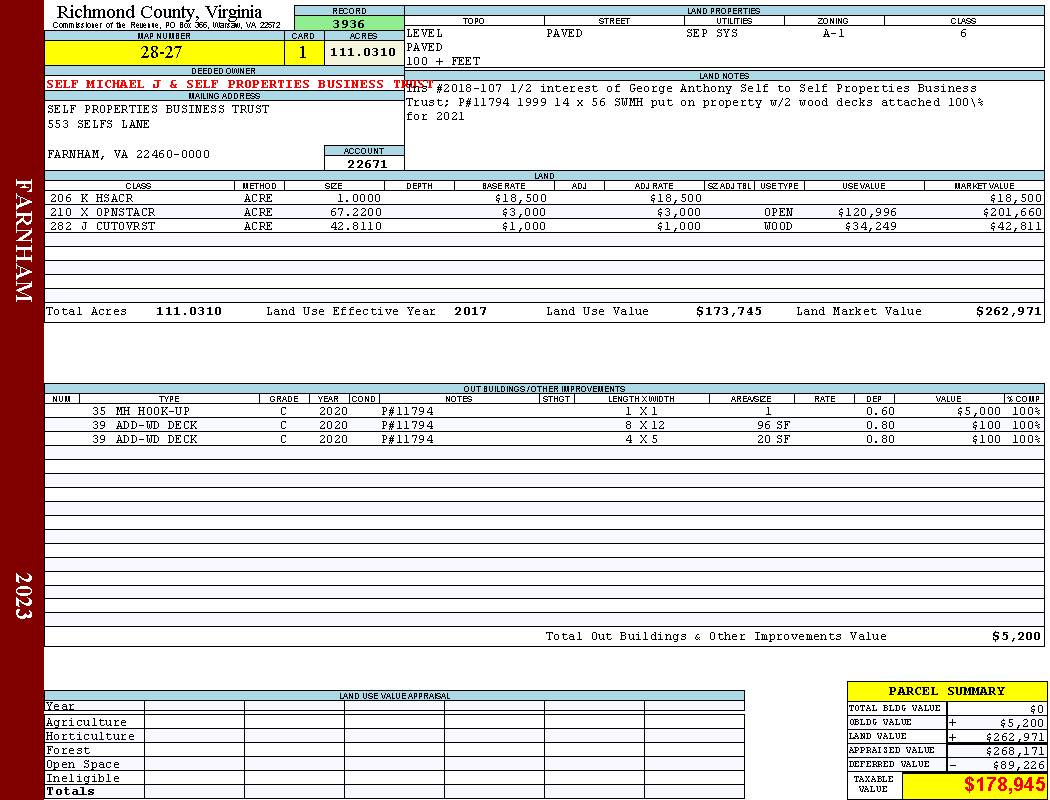Click depreciation value 0.60
The width and height of the screenshot is (1050, 800).
pos(880,411)
